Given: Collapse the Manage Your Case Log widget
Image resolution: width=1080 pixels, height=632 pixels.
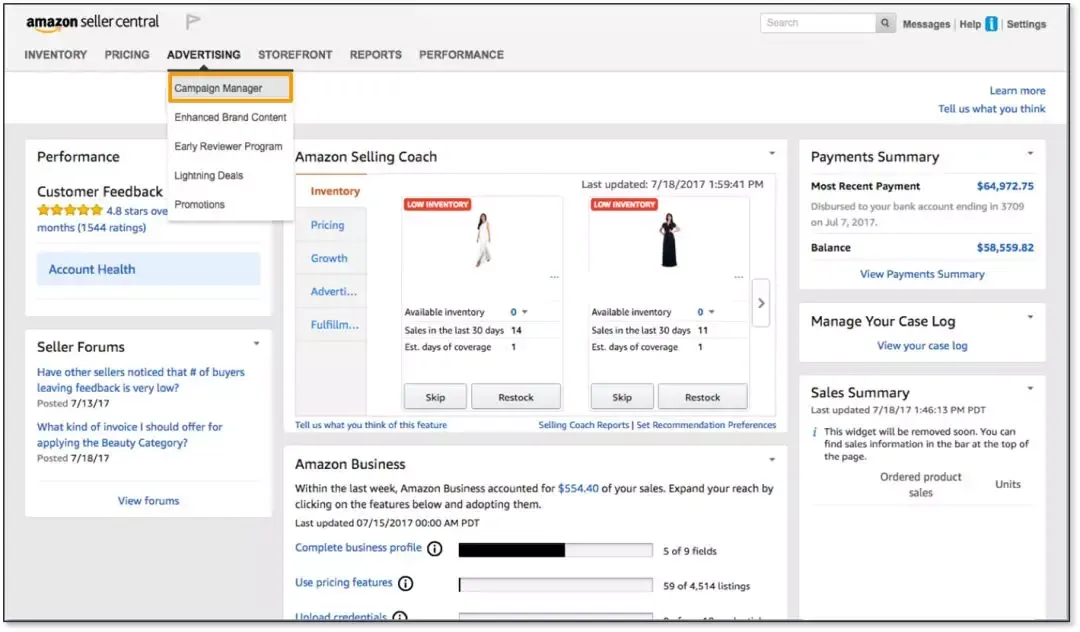Looking at the screenshot, I should click(1030, 317).
